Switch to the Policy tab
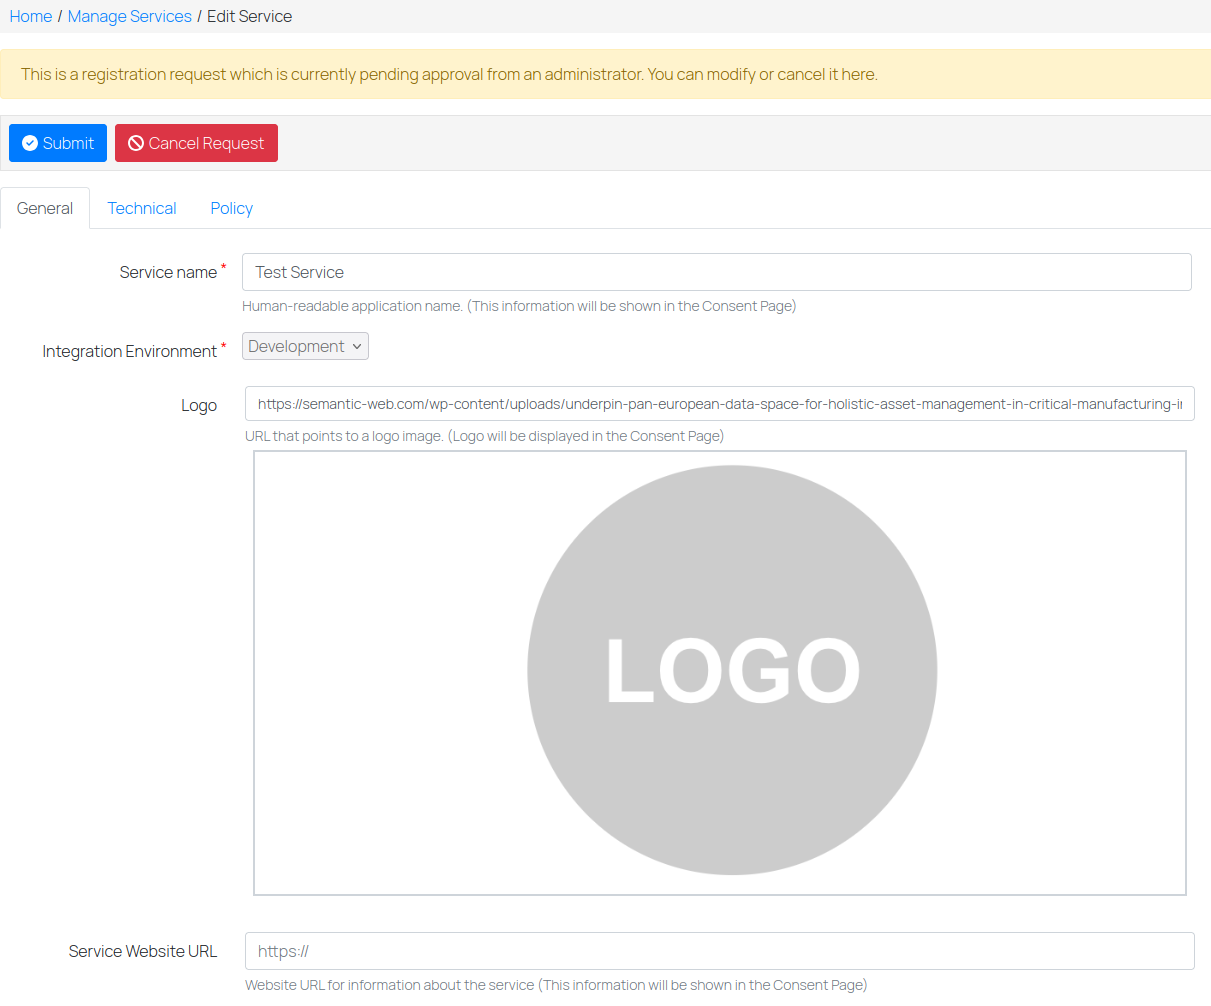The width and height of the screenshot is (1211, 1006). (x=231, y=208)
